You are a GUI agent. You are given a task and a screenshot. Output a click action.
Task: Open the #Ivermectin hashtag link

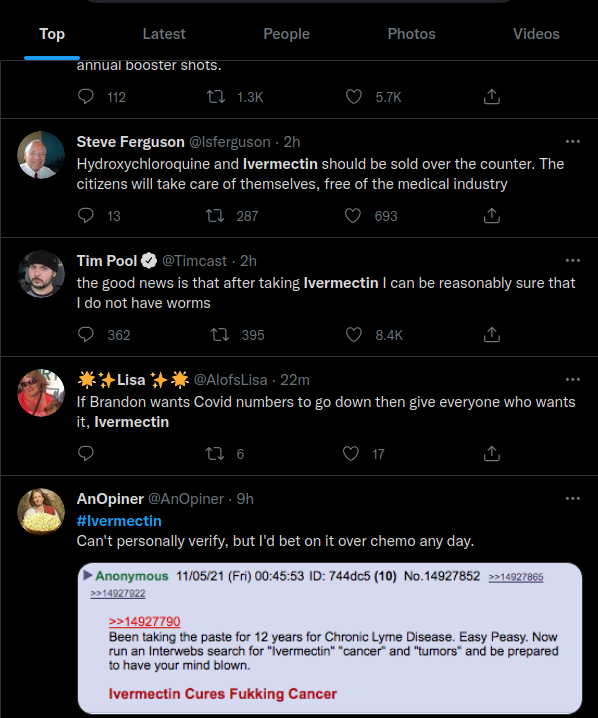click(x=119, y=521)
